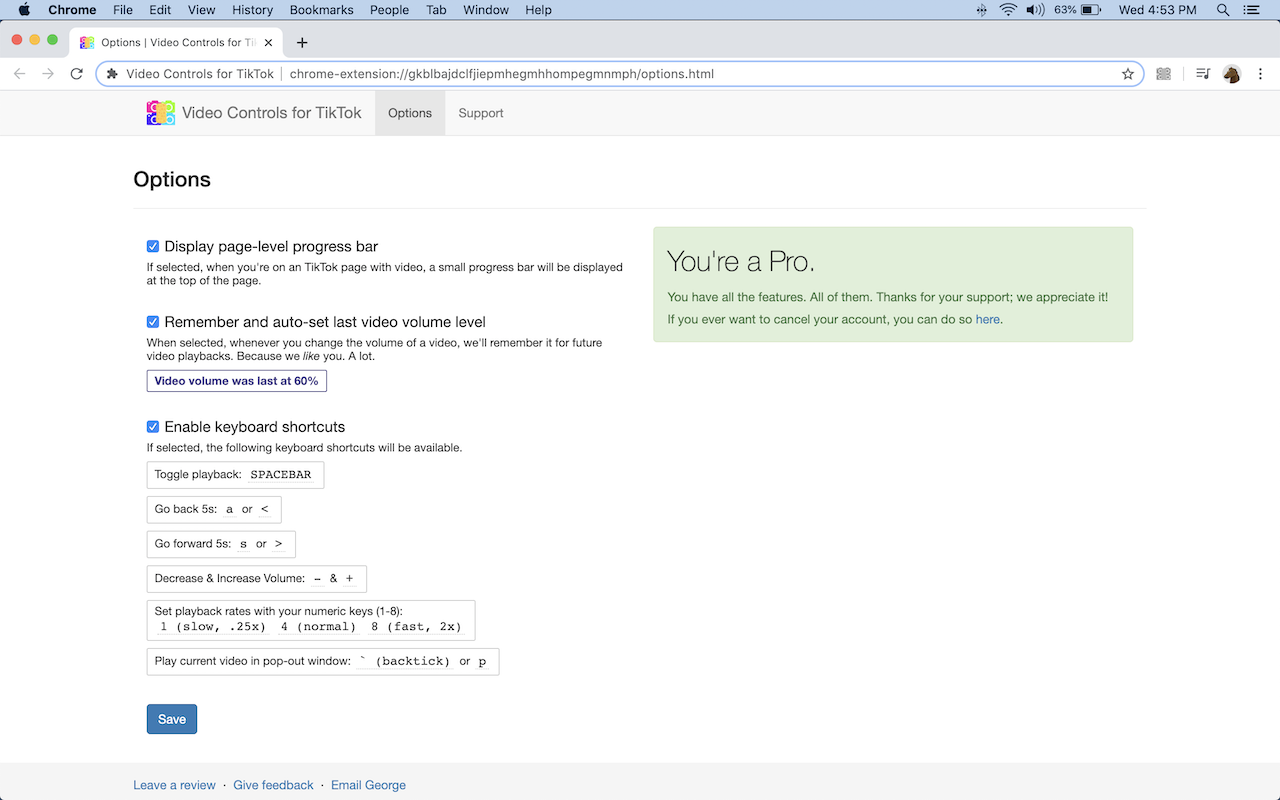Click the Email George link
The image size is (1280, 800).
pyautogui.click(x=368, y=785)
